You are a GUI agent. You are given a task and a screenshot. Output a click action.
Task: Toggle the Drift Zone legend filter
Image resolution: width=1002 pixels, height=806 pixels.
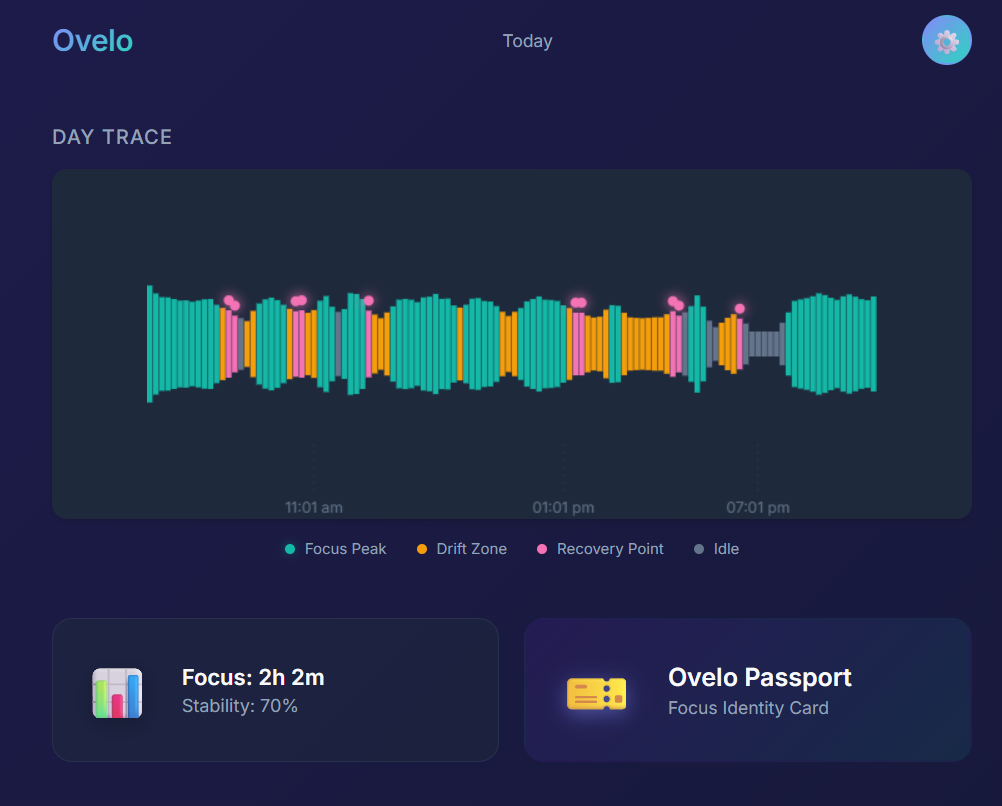(x=461, y=548)
